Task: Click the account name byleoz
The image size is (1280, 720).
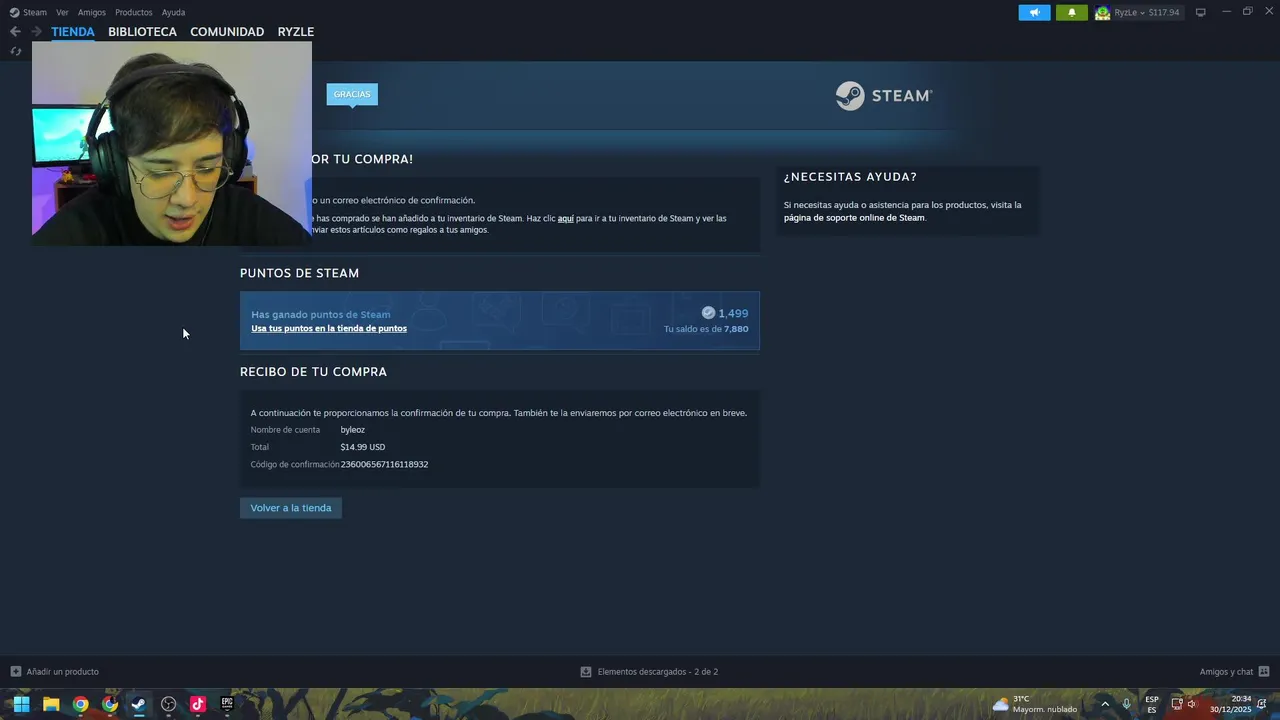Action: [353, 430]
